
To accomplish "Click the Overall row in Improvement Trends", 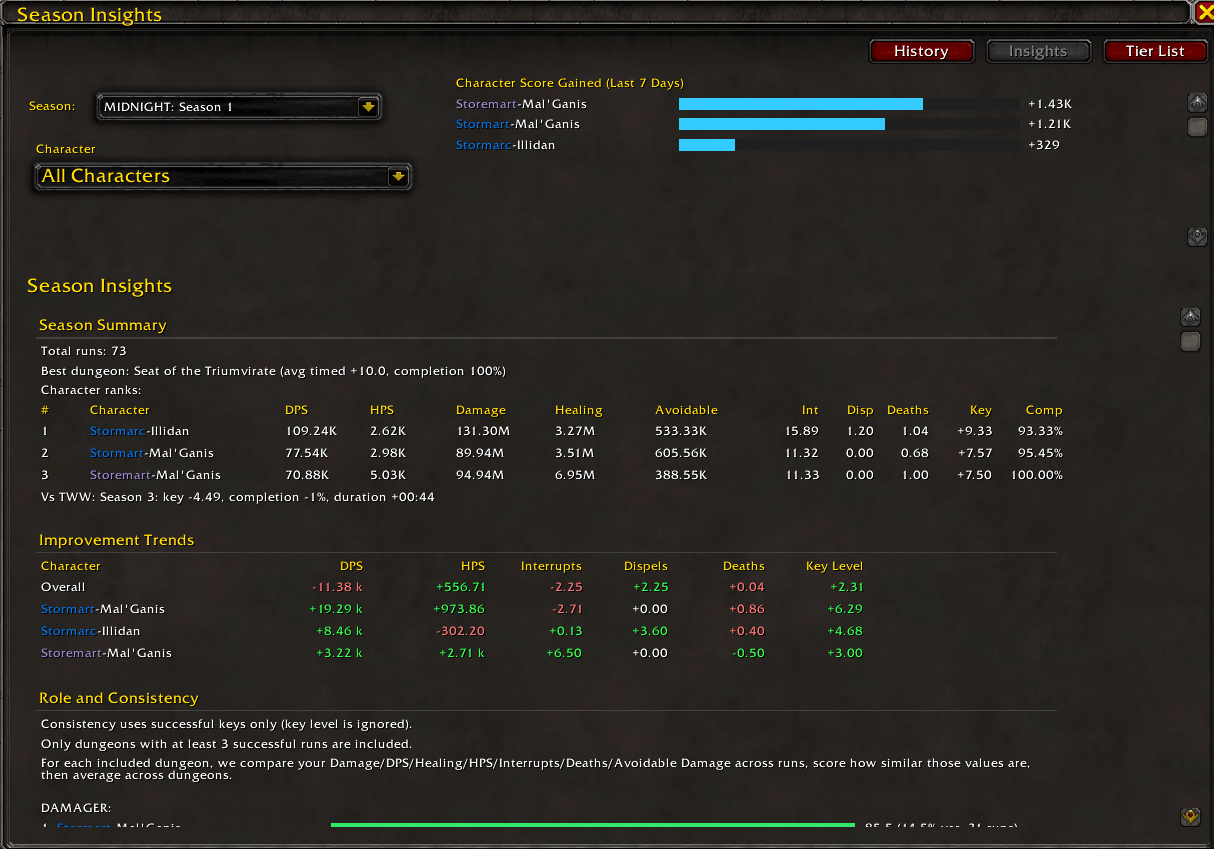I will pos(452,587).
